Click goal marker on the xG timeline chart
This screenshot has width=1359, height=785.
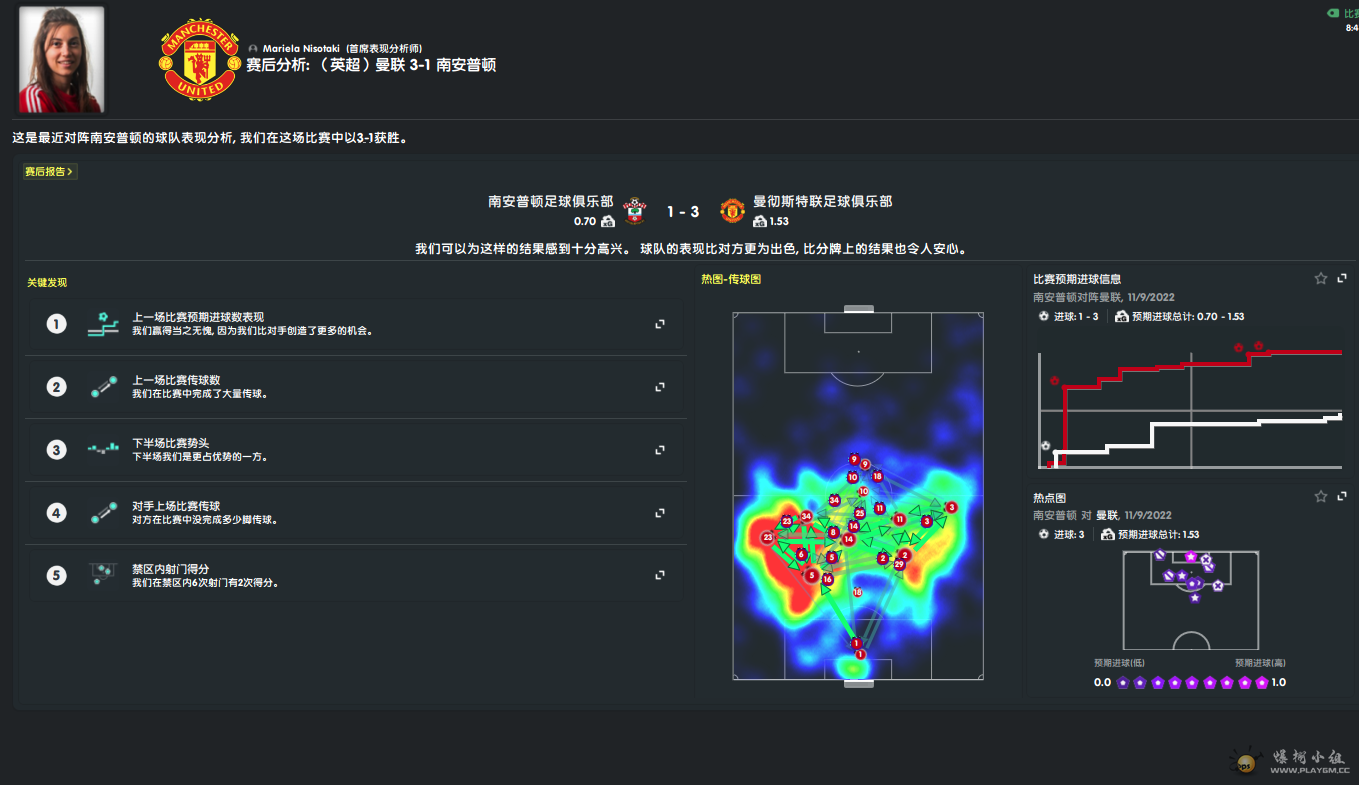tap(1054, 382)
